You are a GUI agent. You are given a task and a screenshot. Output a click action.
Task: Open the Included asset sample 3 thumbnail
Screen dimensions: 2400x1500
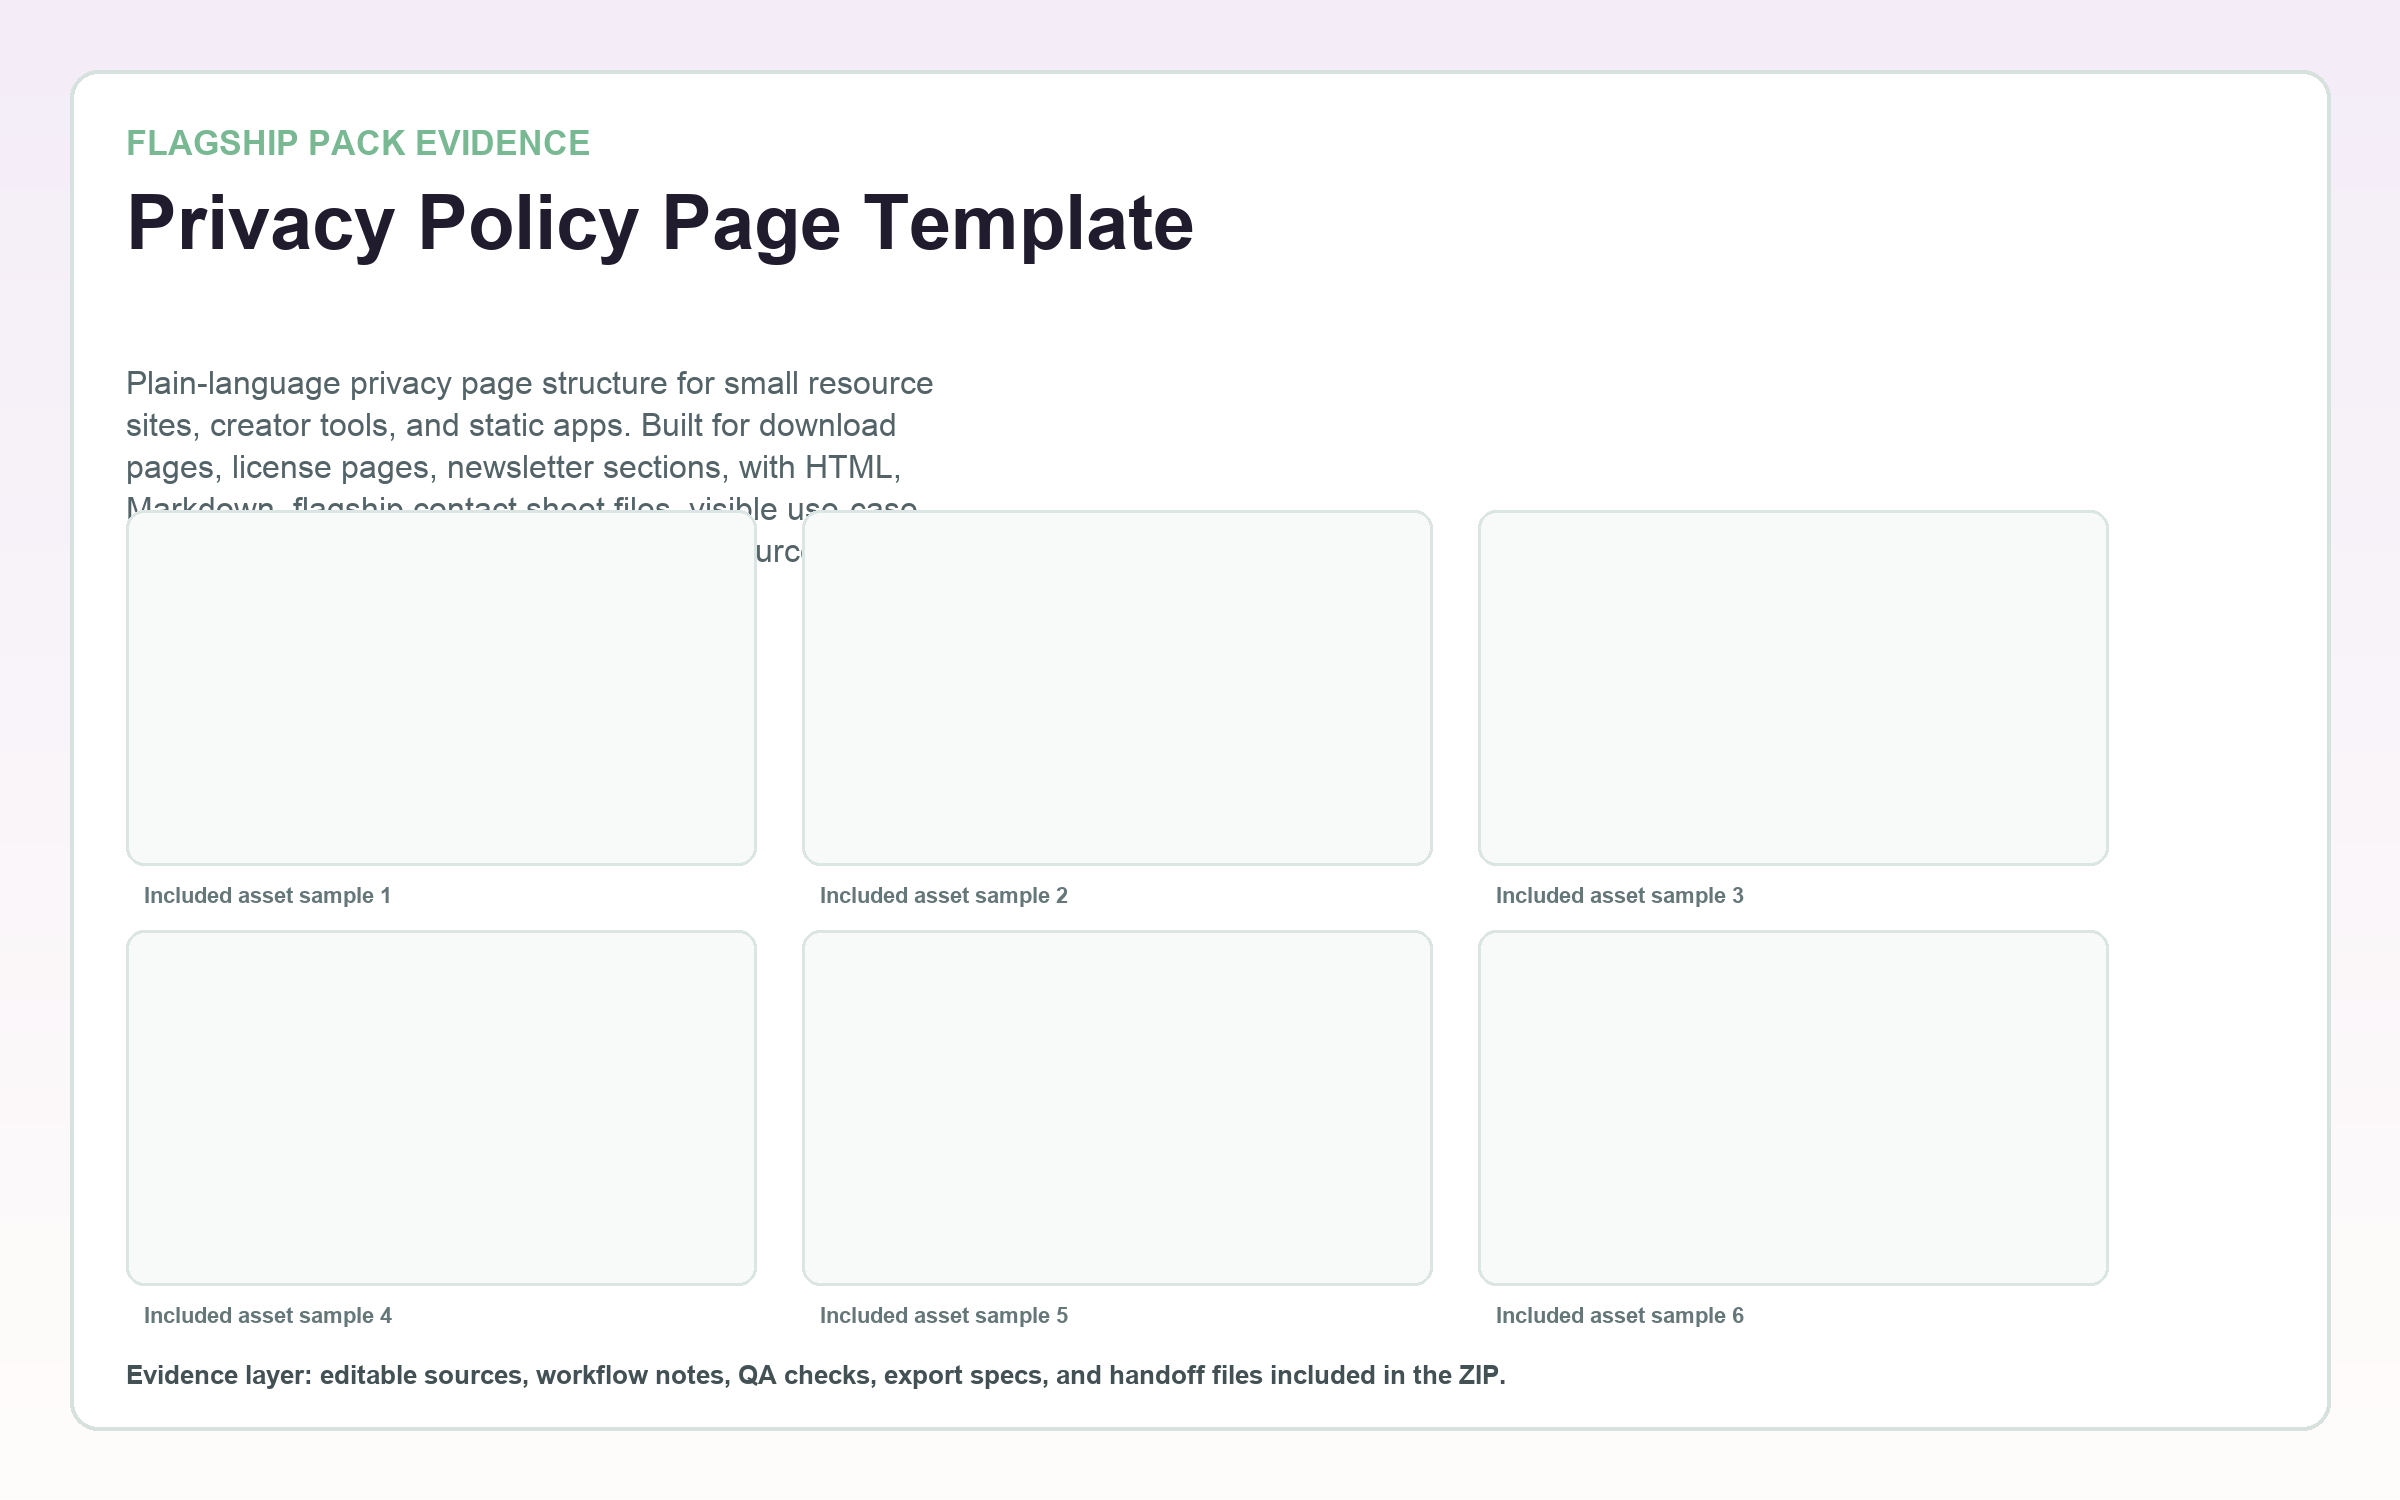[x=1793, y=688]
